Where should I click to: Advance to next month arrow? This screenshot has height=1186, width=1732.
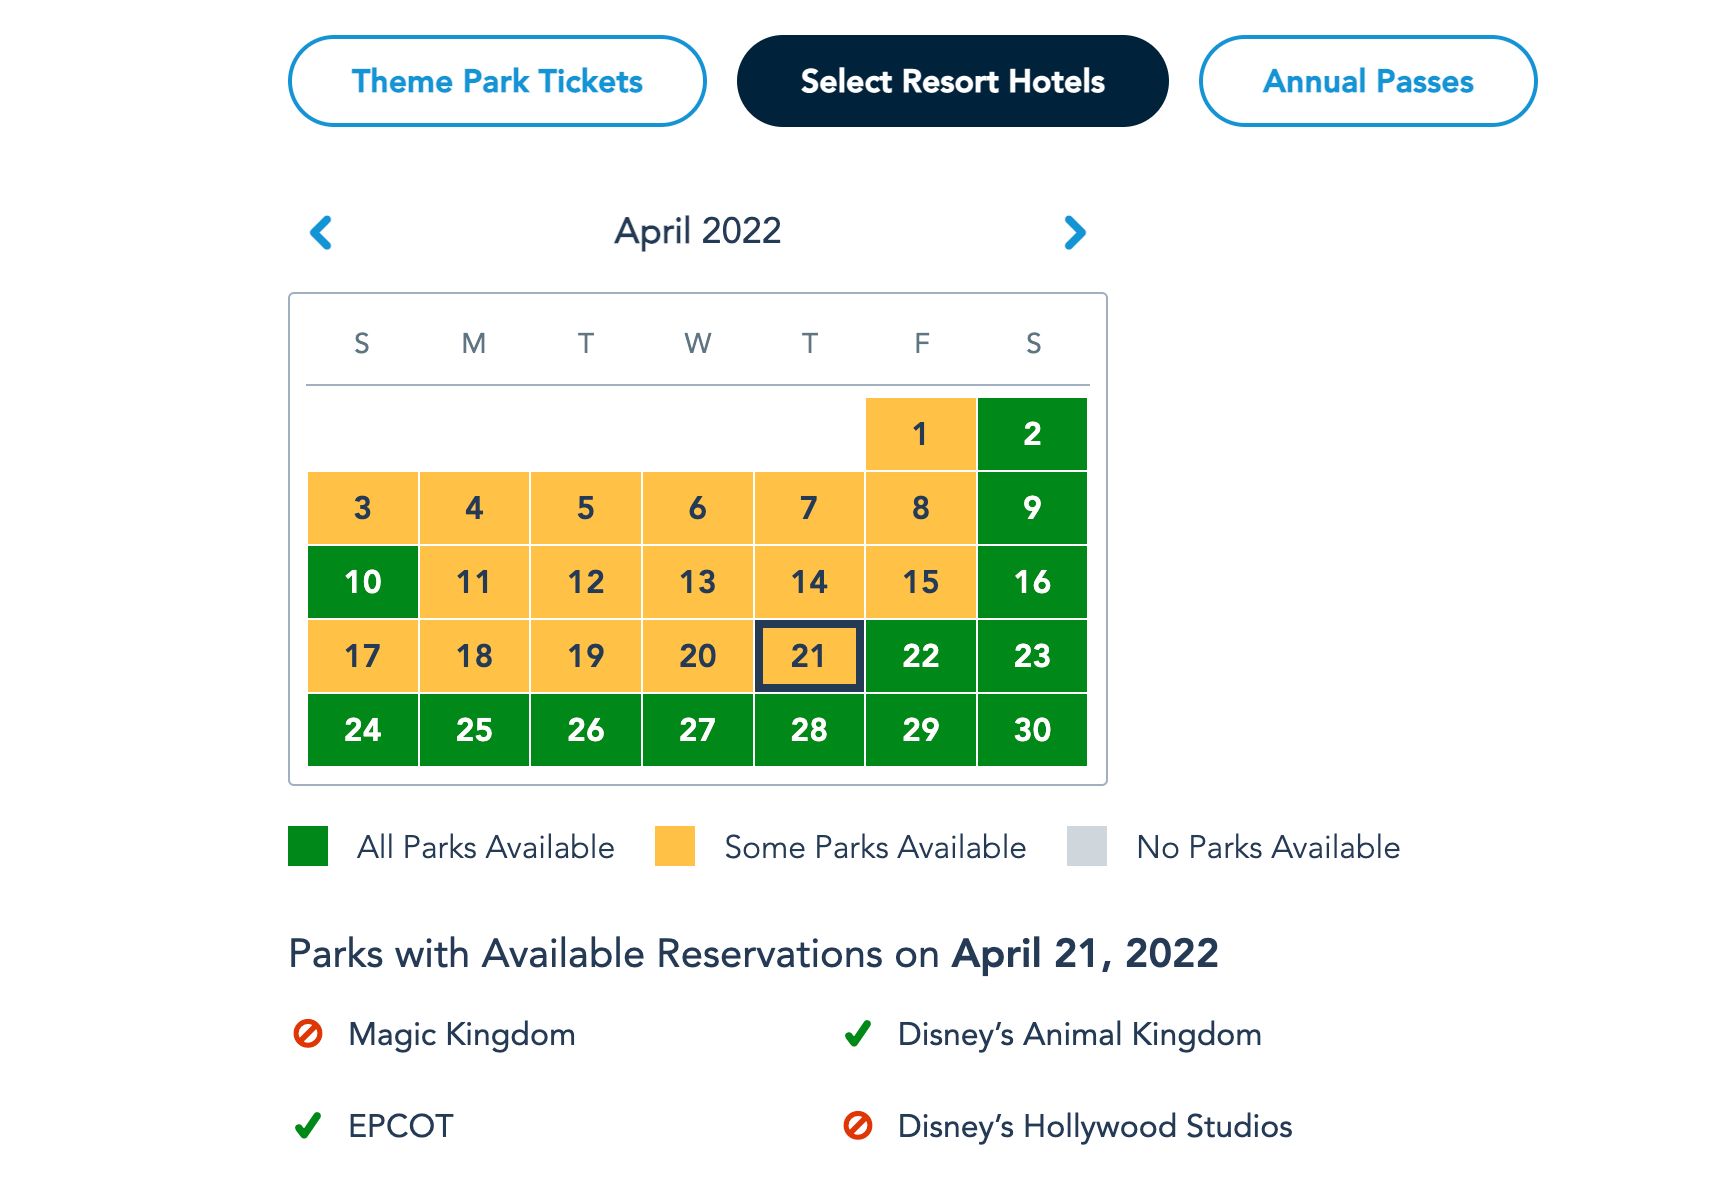tap(1075, 233)
